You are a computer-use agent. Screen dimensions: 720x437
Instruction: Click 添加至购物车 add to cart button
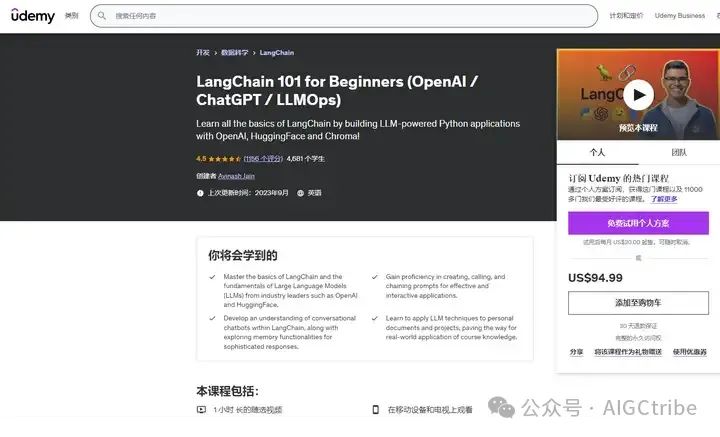click(638, 303)
